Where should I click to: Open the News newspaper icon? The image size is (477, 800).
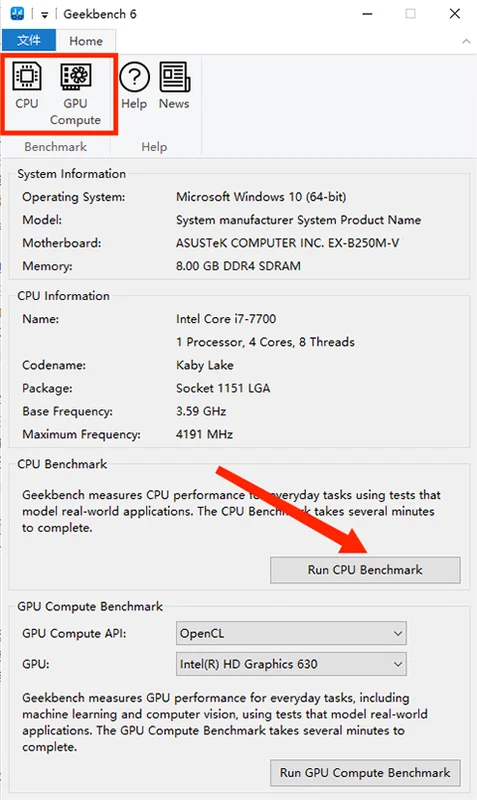[174, 86]
